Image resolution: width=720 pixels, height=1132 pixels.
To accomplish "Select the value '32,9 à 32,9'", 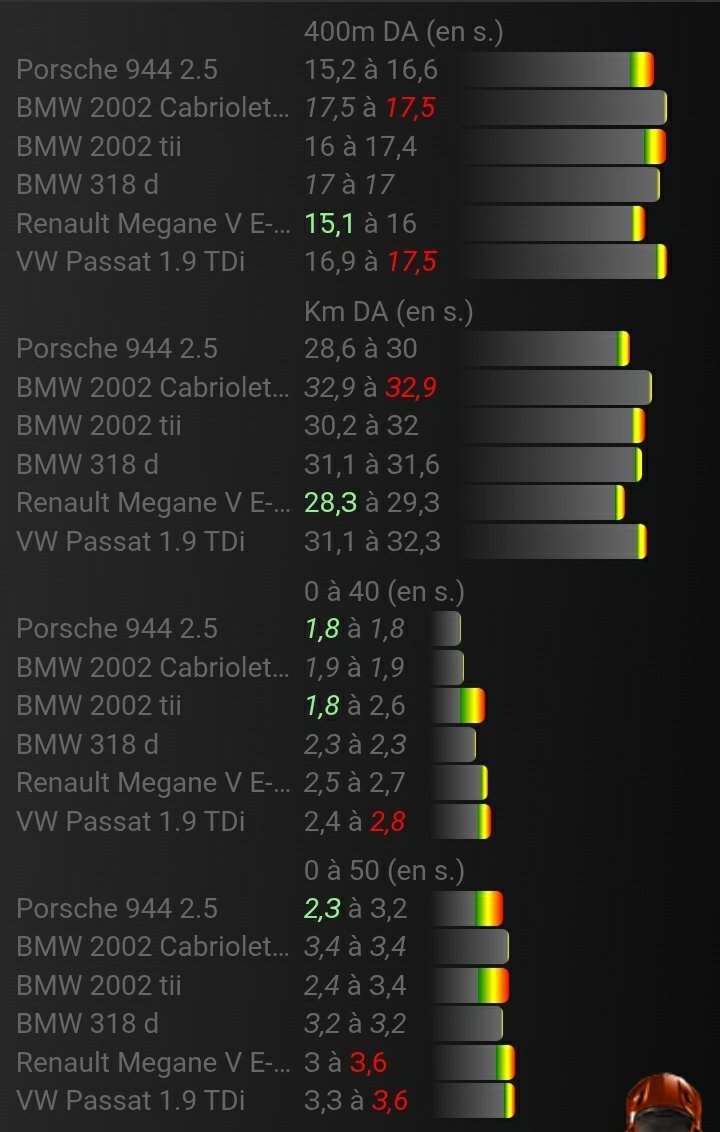I will tap(370, 388).
